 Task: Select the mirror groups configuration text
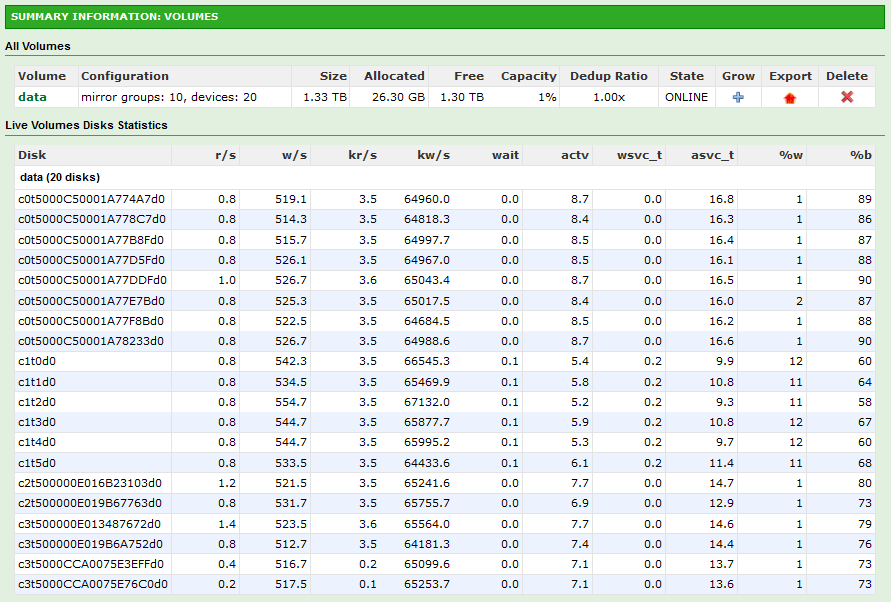[169, 97]
